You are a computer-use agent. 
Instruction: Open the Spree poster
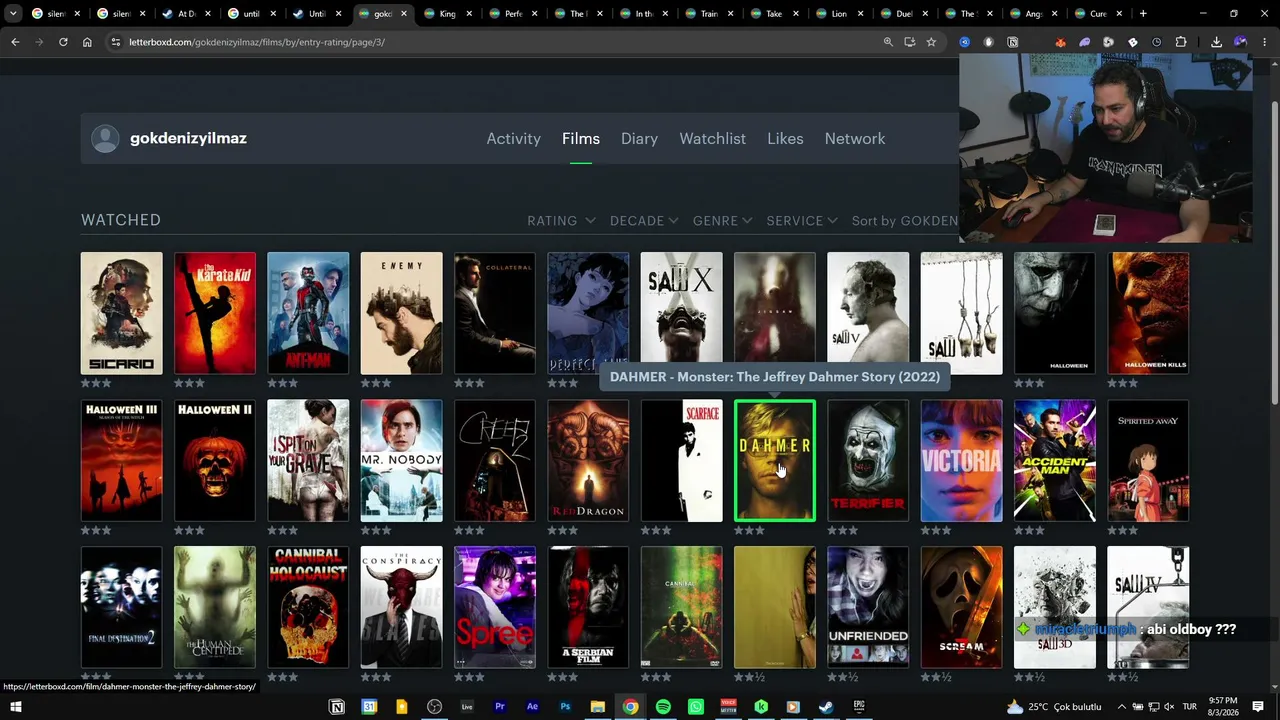495,608
